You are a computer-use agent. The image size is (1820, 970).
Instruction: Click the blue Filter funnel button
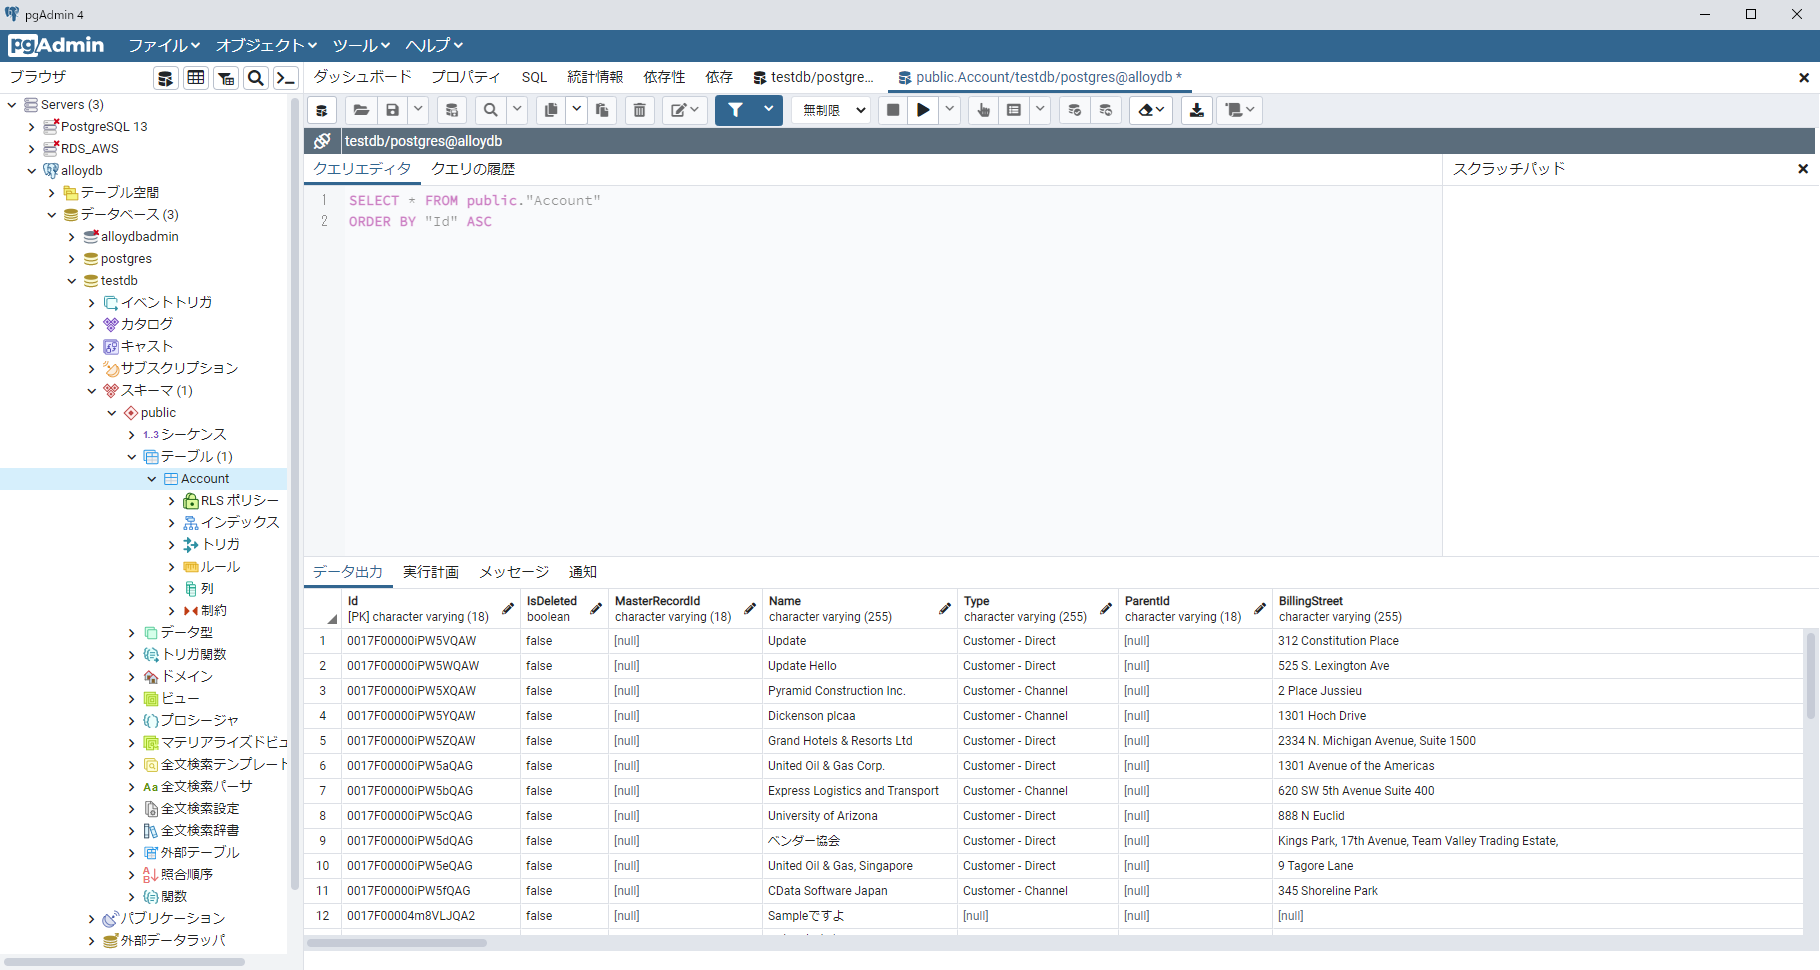736,110
